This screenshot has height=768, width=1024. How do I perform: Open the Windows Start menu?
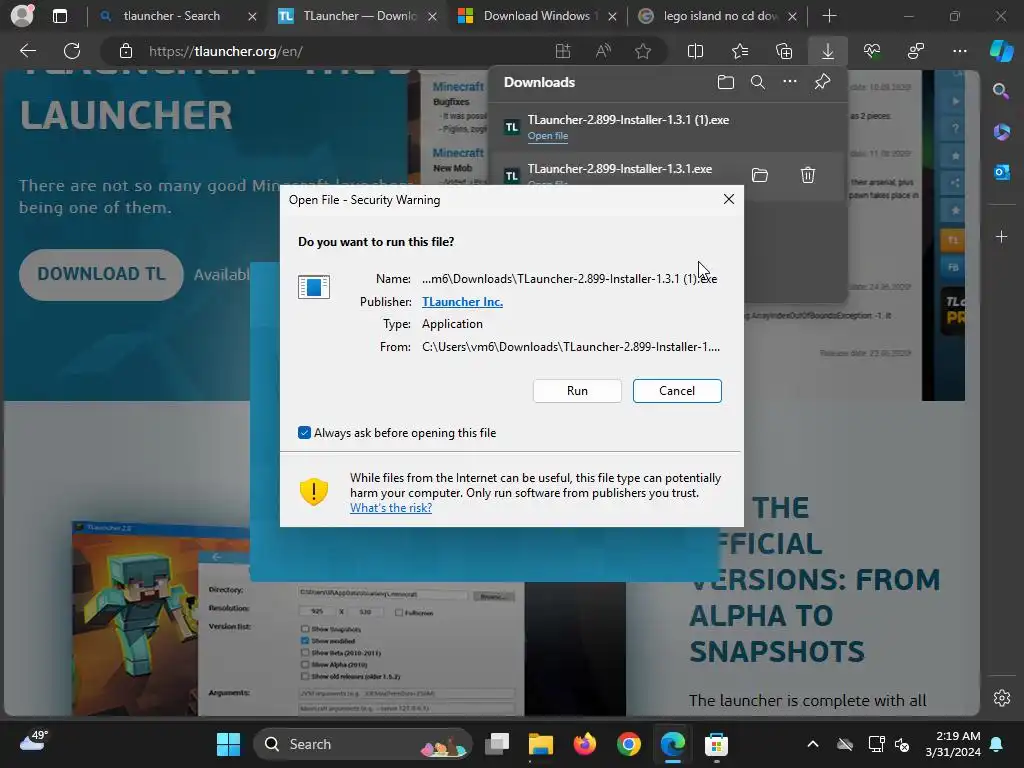coord(228,744)
